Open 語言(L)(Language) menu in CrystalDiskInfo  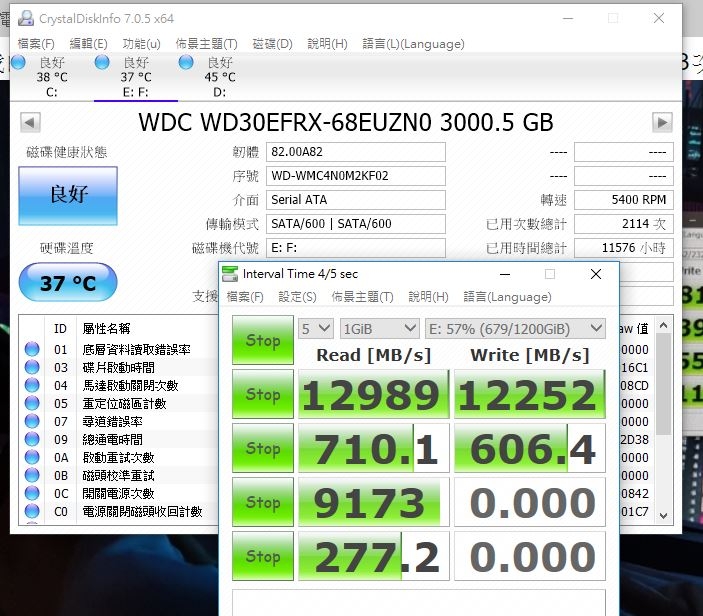[413, 43]
